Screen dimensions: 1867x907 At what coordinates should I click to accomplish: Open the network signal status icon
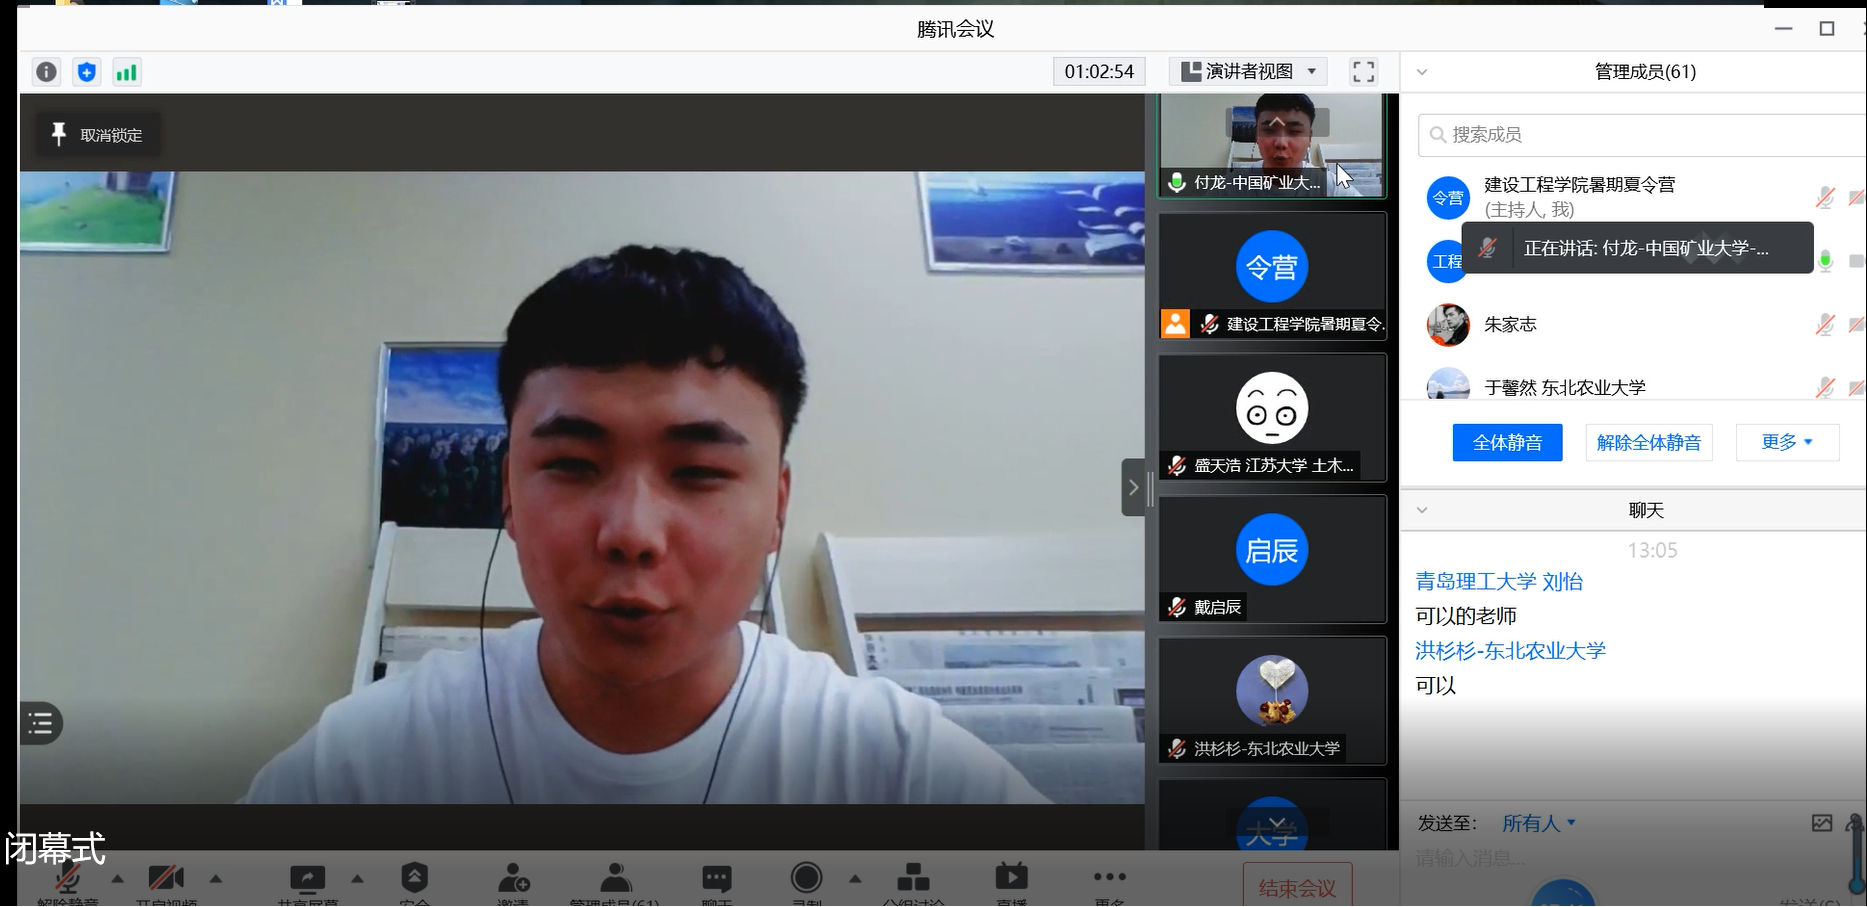(x=126, y=72)
